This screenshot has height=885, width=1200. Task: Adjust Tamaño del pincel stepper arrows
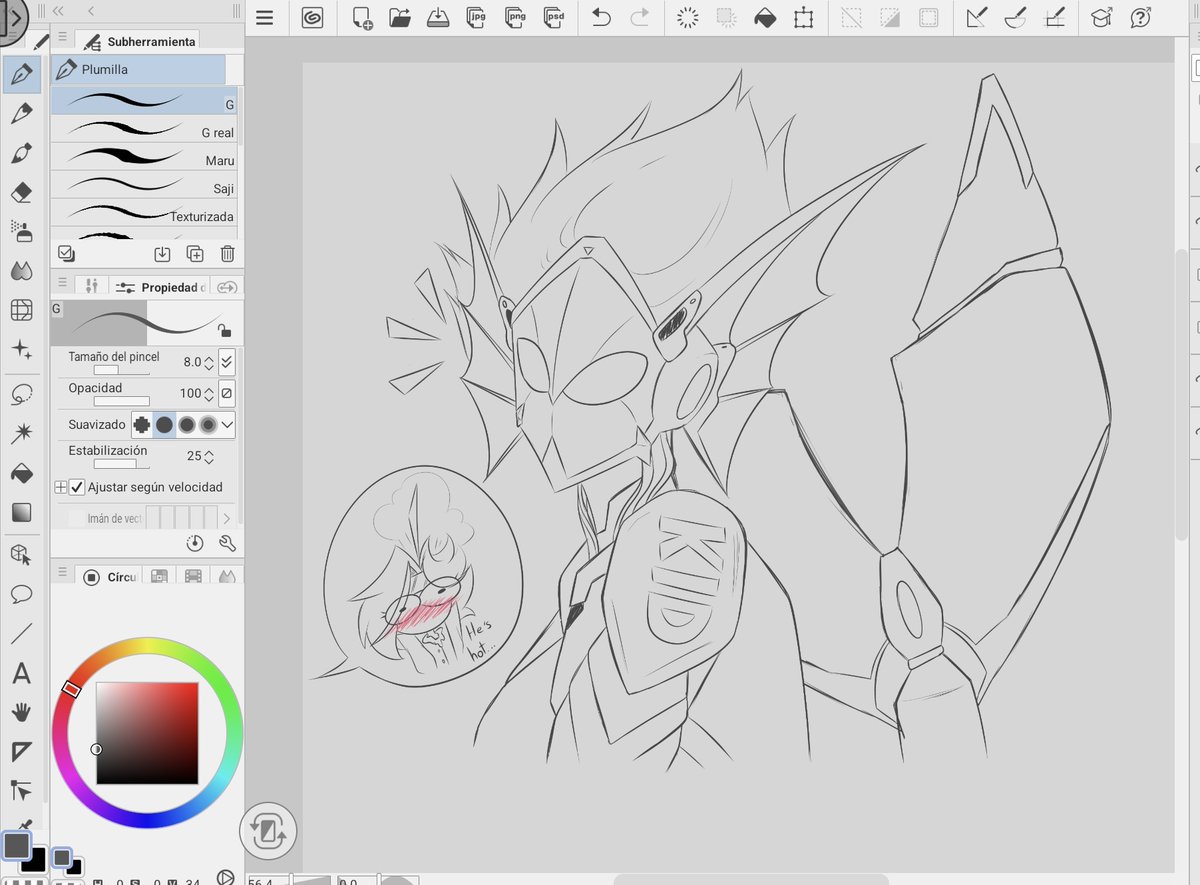pos(209,362)
